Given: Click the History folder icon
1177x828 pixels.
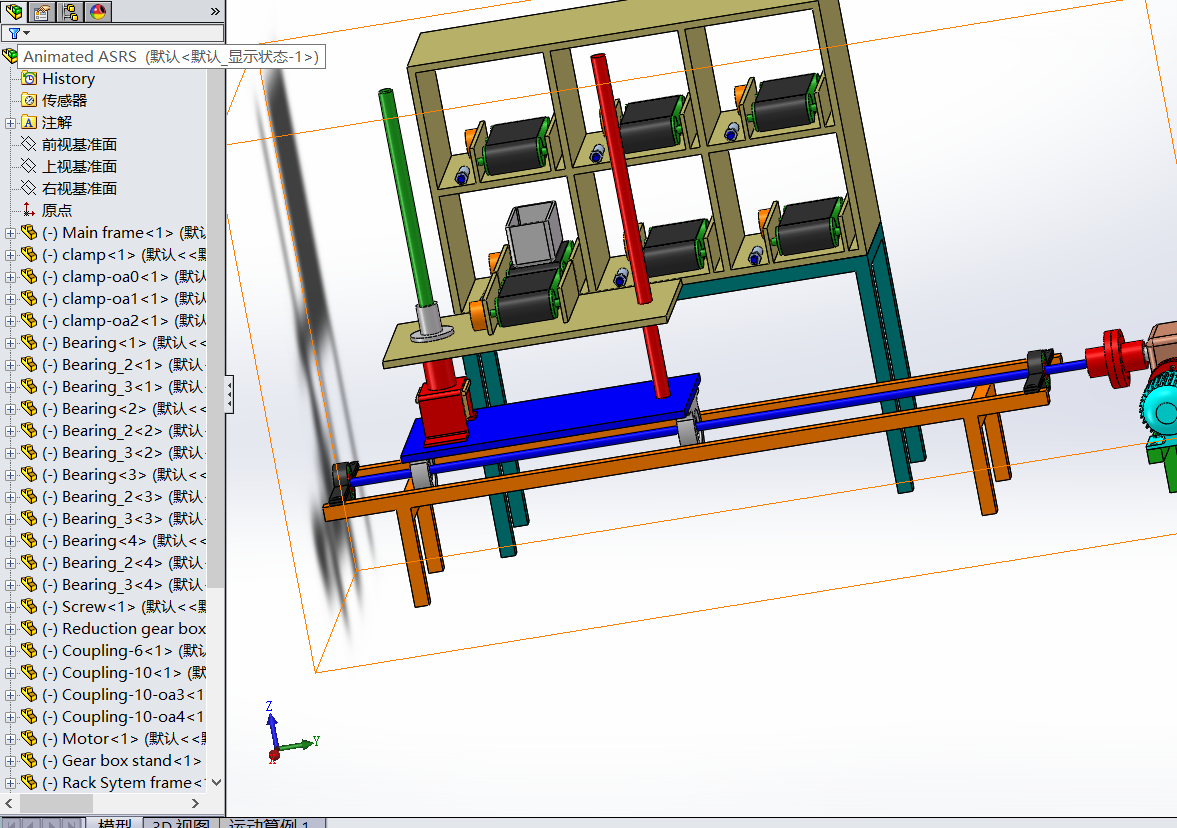Looking at the screenshot, I should [29, 79].
